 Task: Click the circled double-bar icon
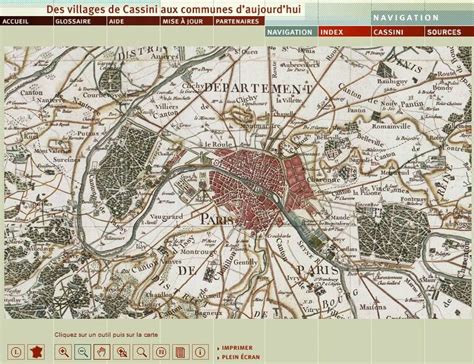coord(161,352)
